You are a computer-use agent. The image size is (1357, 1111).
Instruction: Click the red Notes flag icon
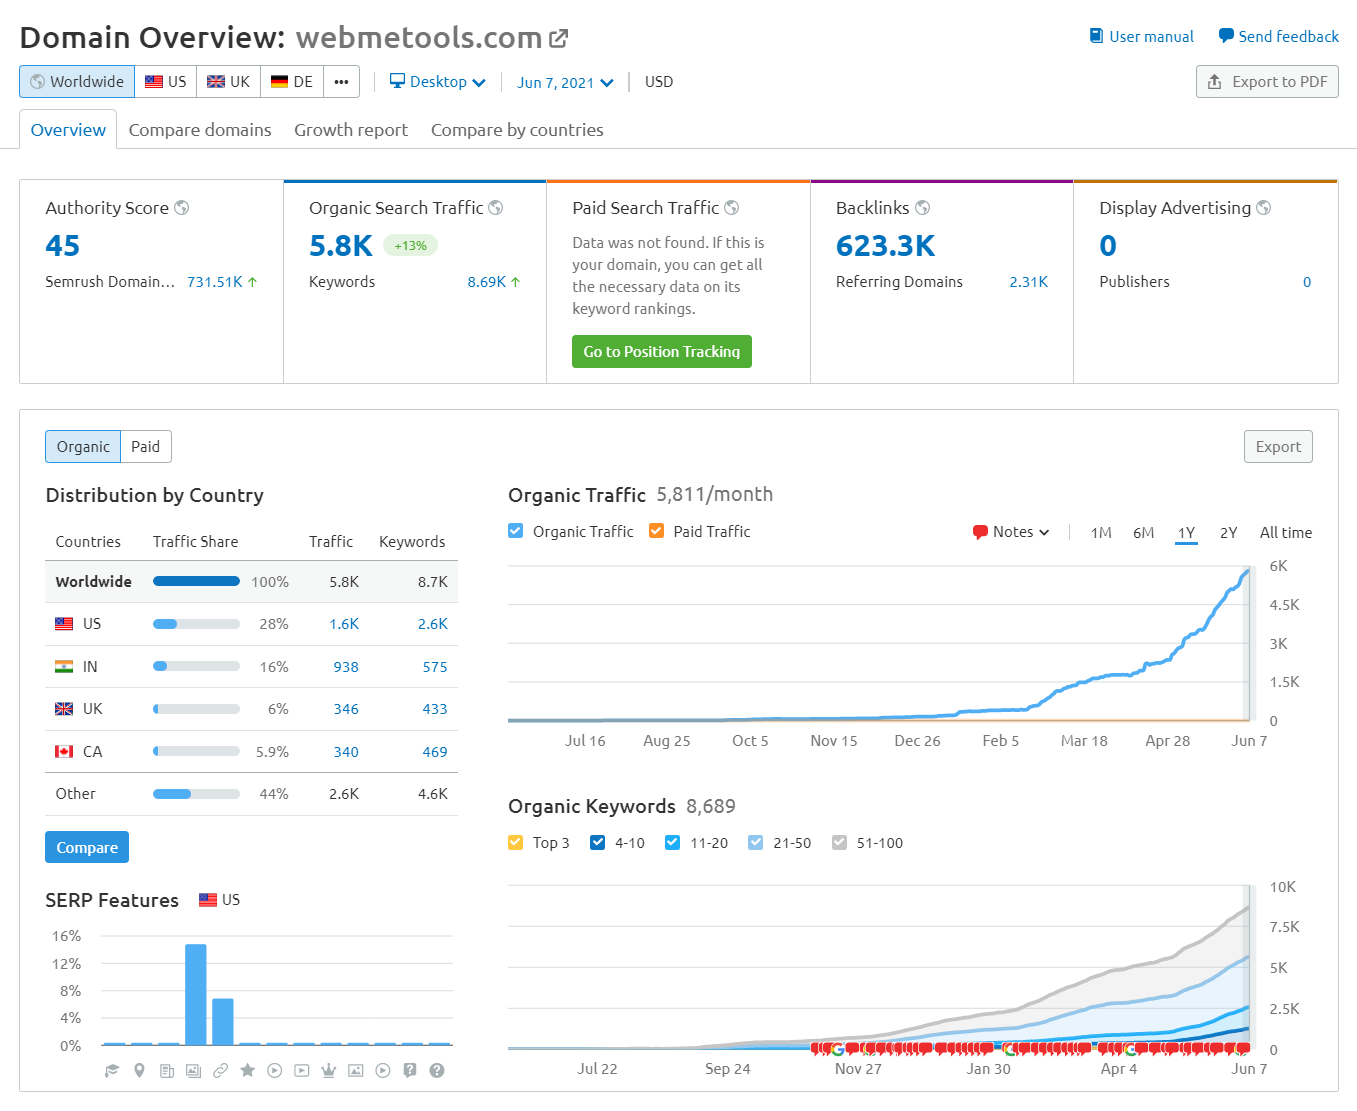(x=980, y=532)
